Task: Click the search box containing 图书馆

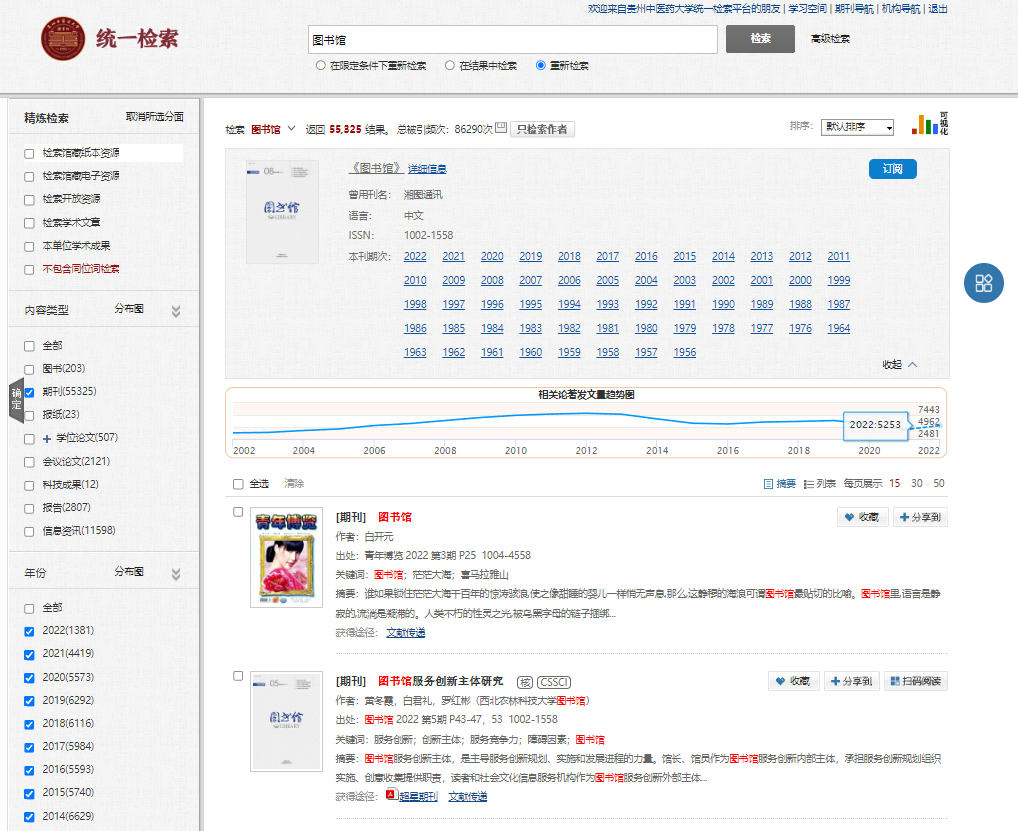Action: (512, 40)
